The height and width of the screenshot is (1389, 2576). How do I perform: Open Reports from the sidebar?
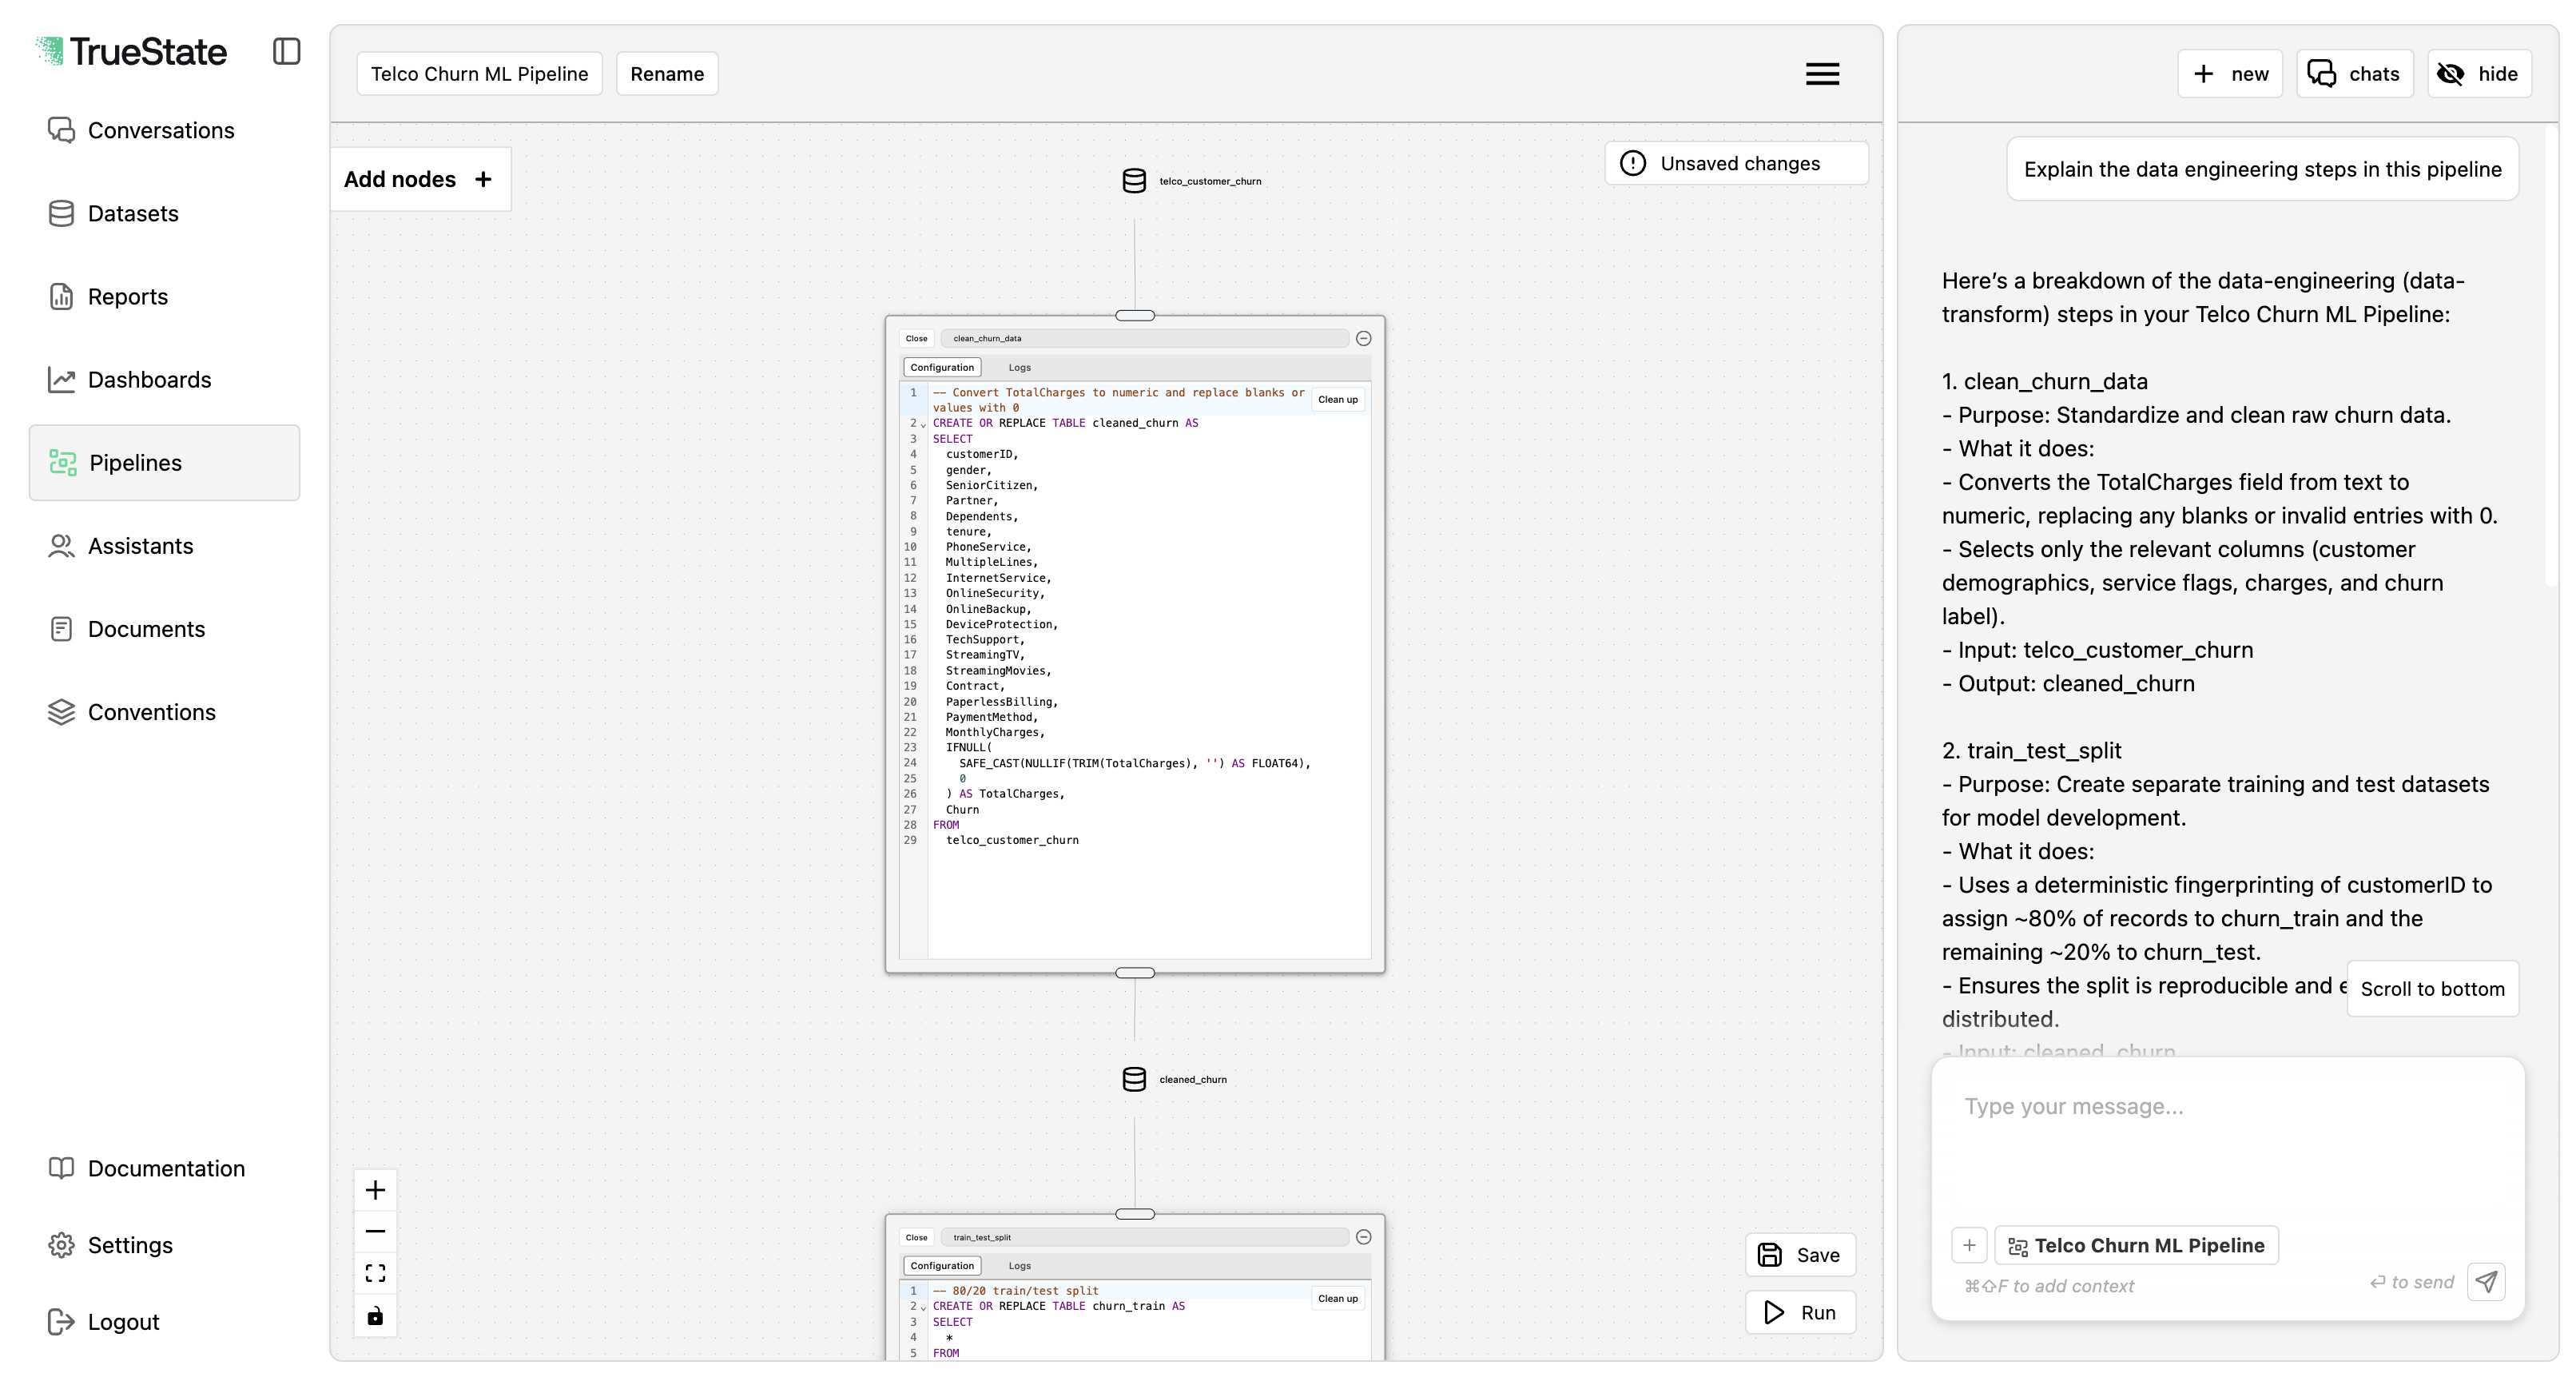click(127, 296)
